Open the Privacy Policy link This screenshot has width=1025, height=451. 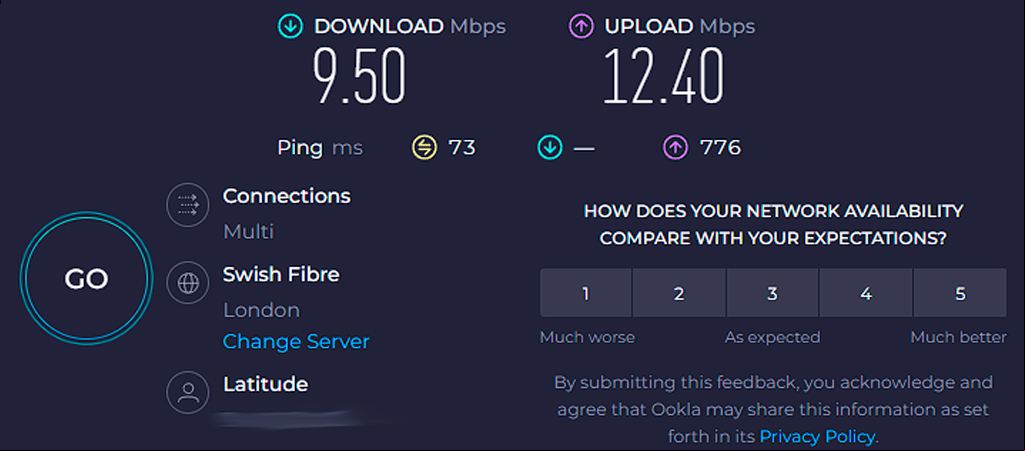(x=818, y=436)
